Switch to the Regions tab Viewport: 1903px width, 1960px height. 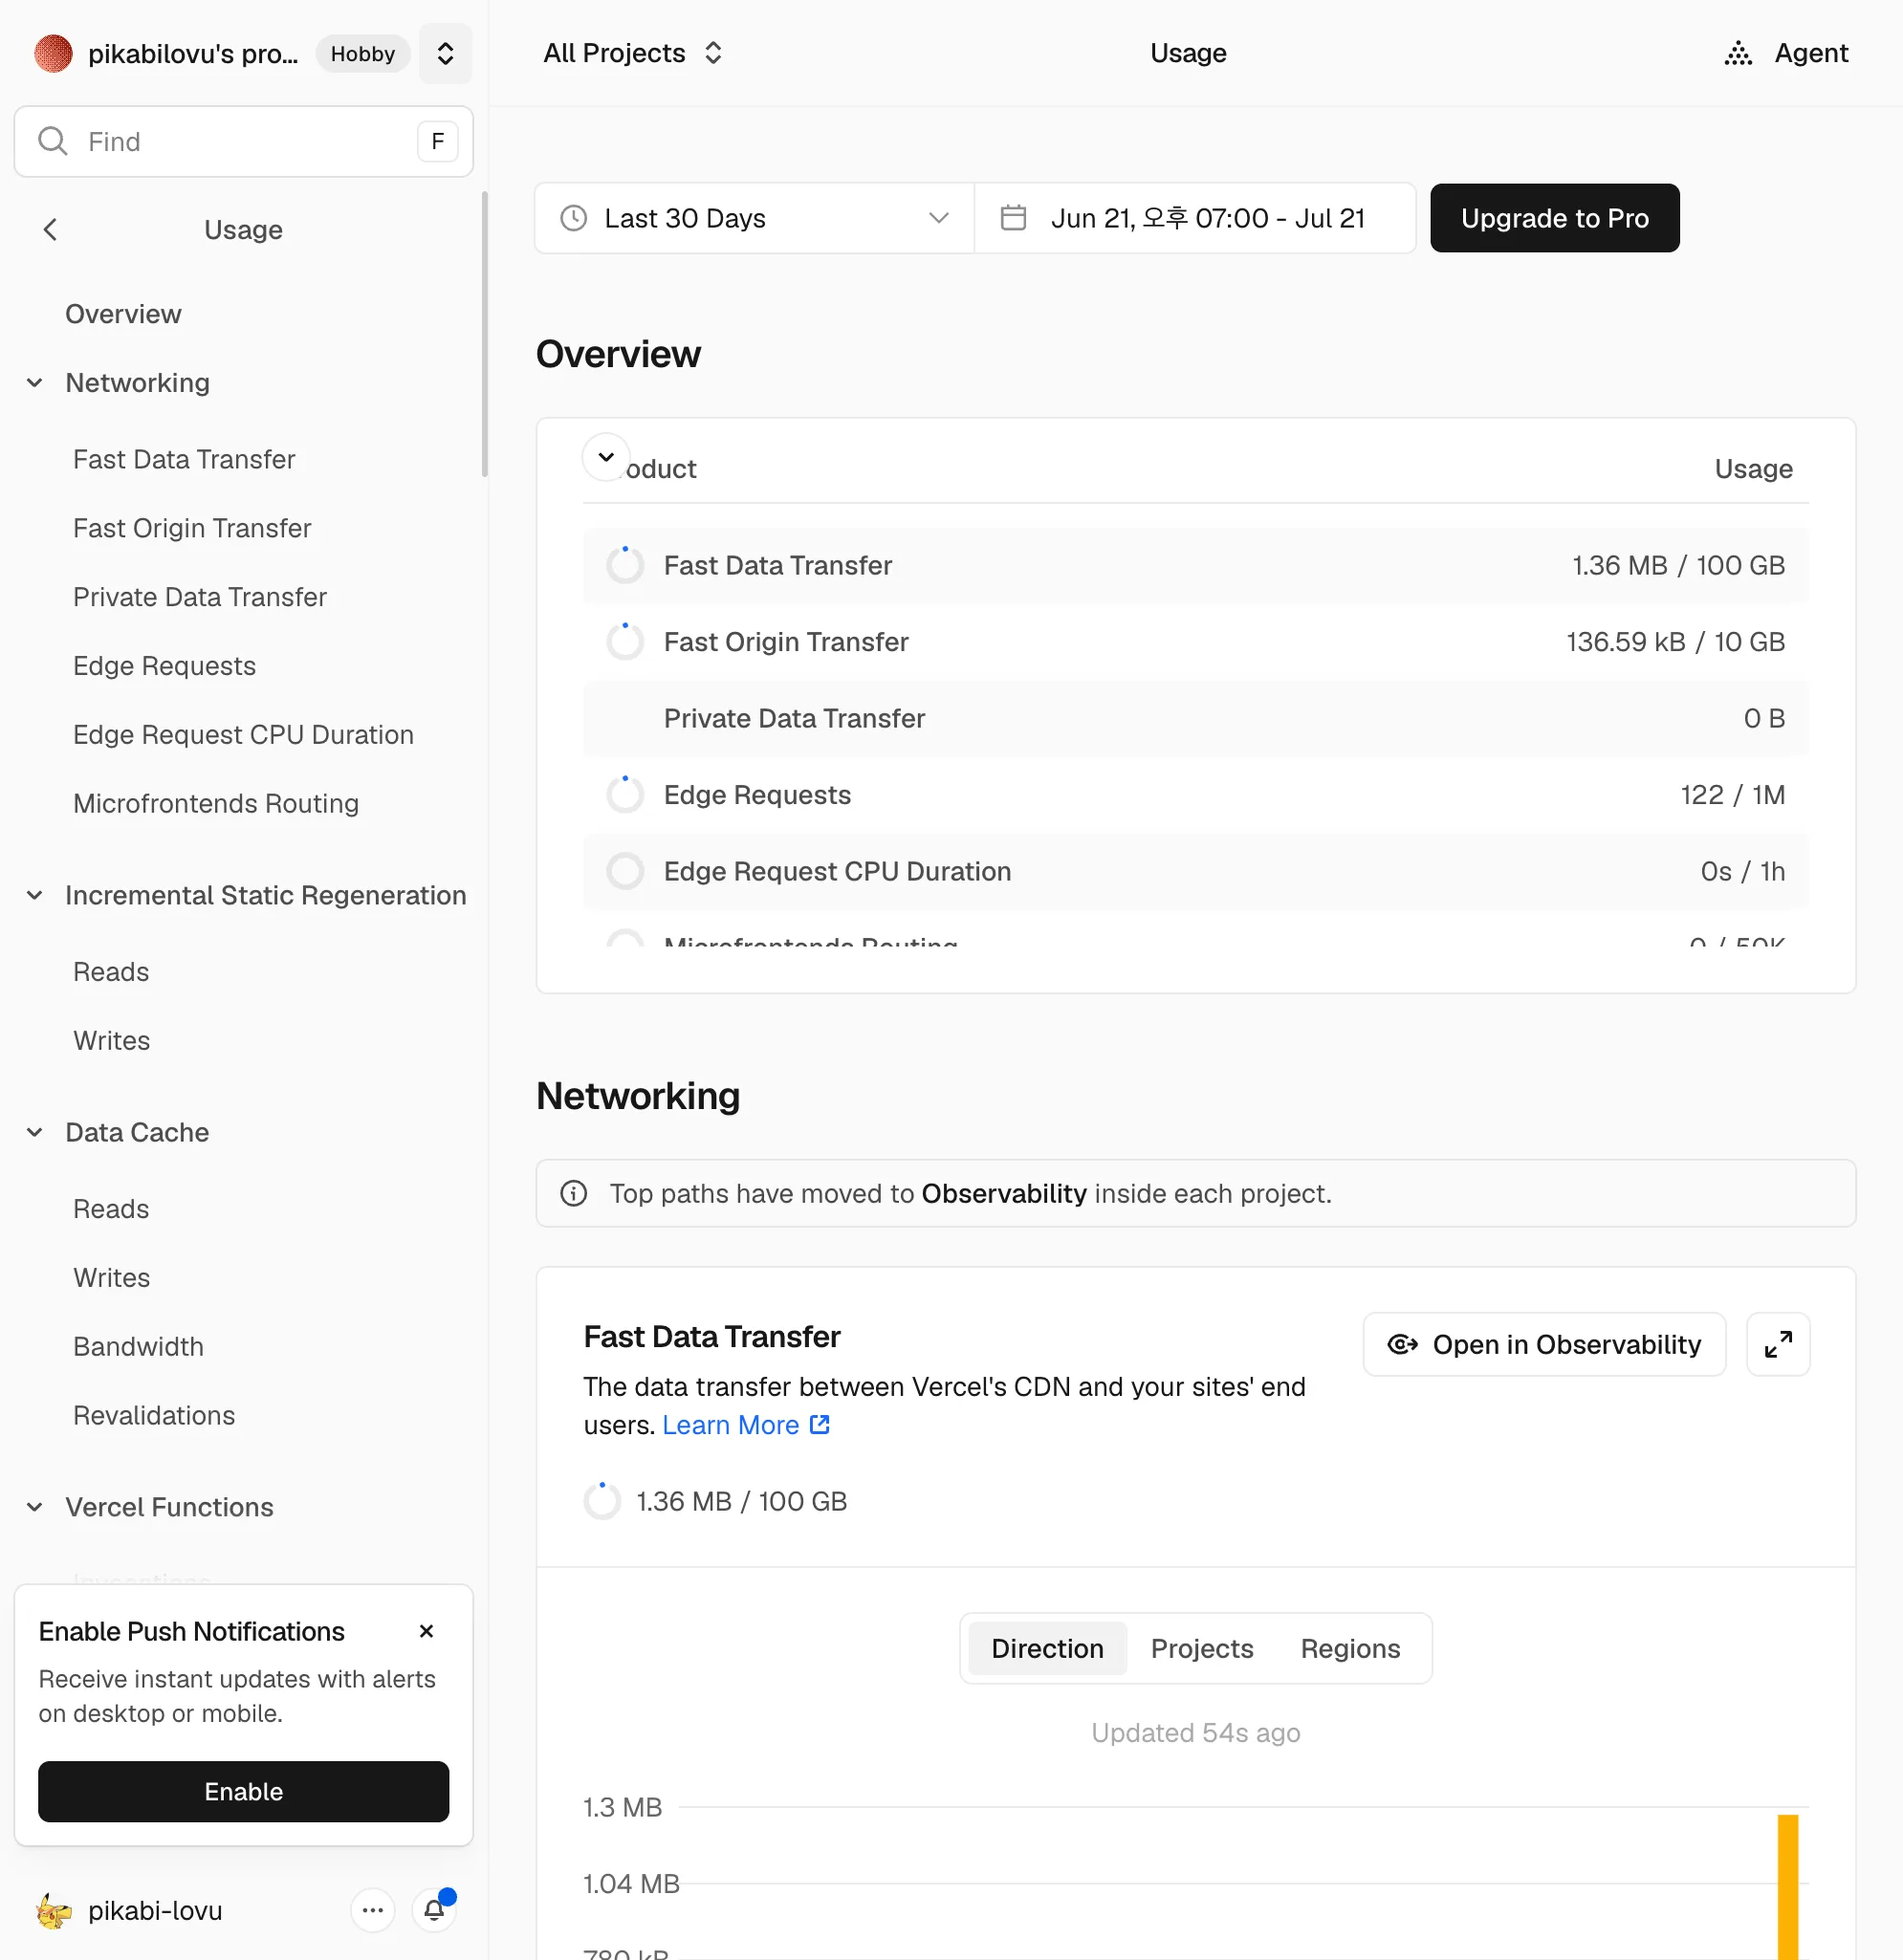1350,1649
